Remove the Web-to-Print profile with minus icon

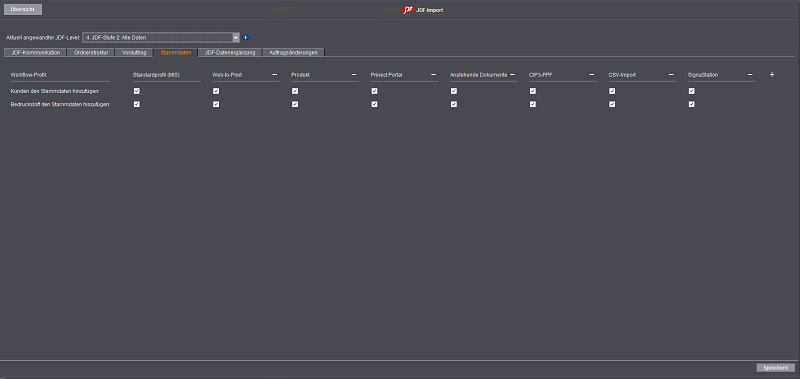[274, 74]
